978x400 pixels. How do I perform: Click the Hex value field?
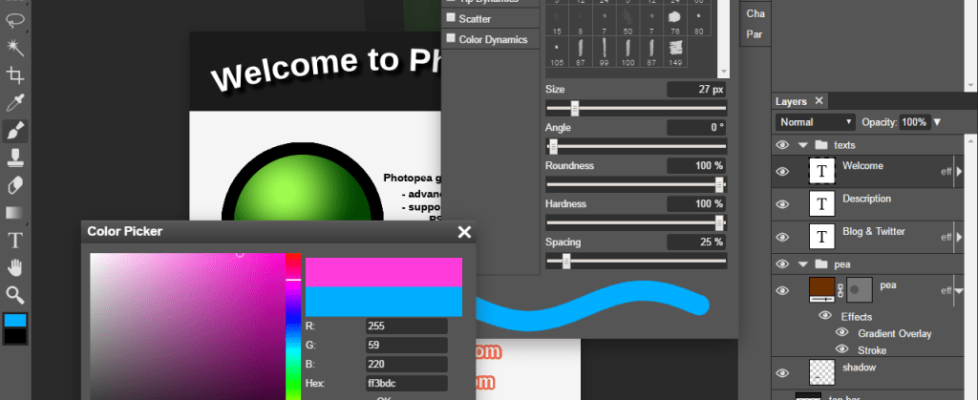407,383
